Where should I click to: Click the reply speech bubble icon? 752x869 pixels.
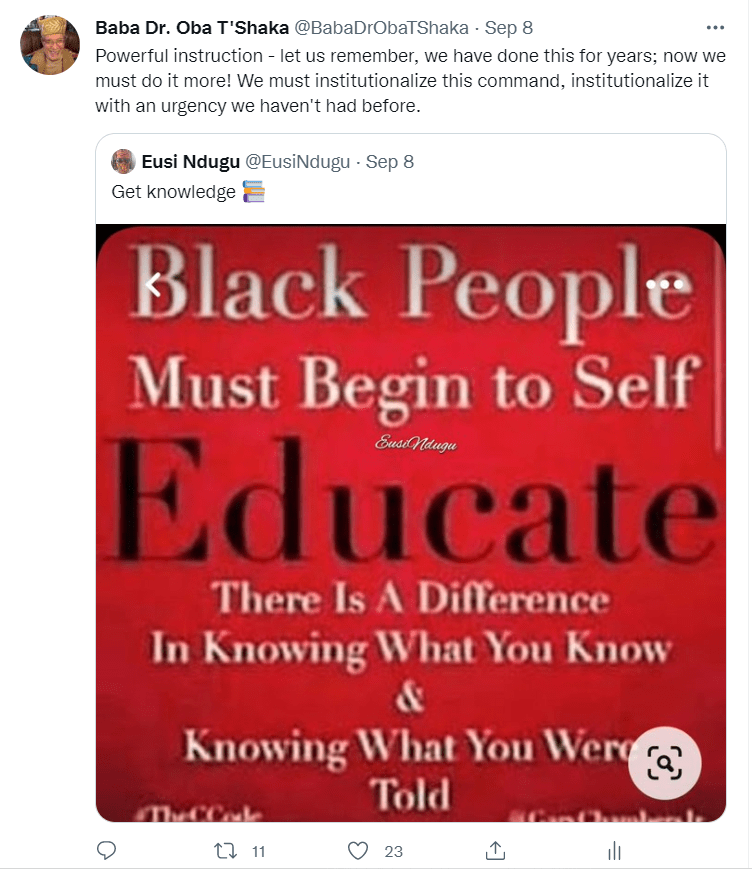(106, 850)
